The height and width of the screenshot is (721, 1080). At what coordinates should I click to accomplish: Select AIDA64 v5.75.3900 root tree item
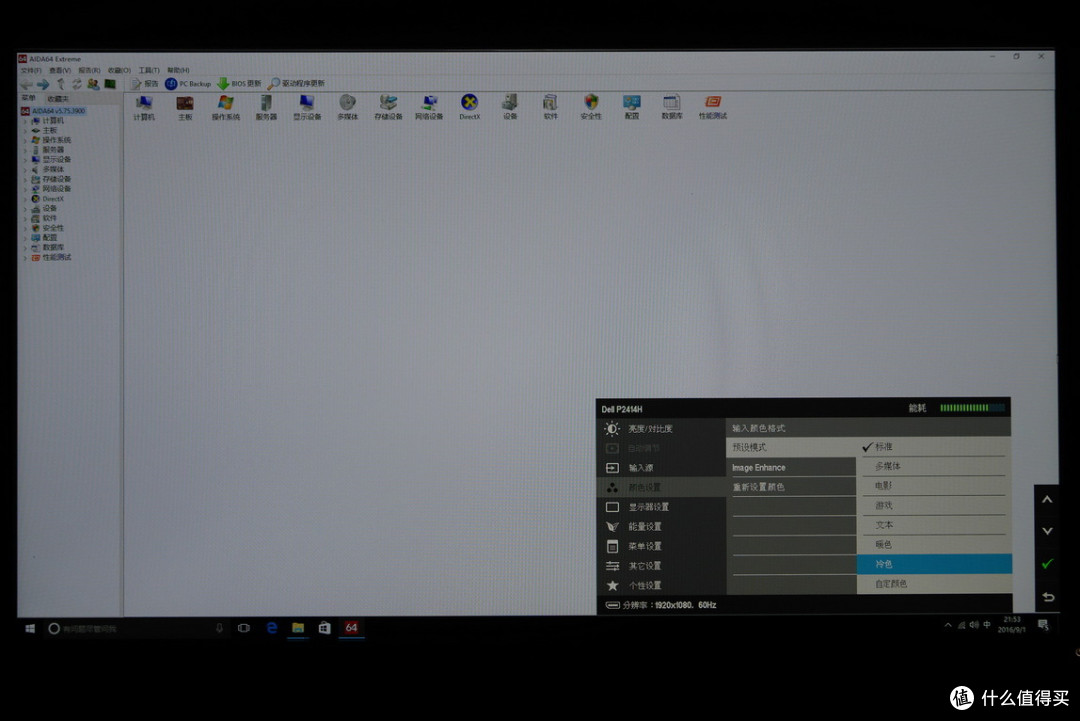[x=52, y=111]
